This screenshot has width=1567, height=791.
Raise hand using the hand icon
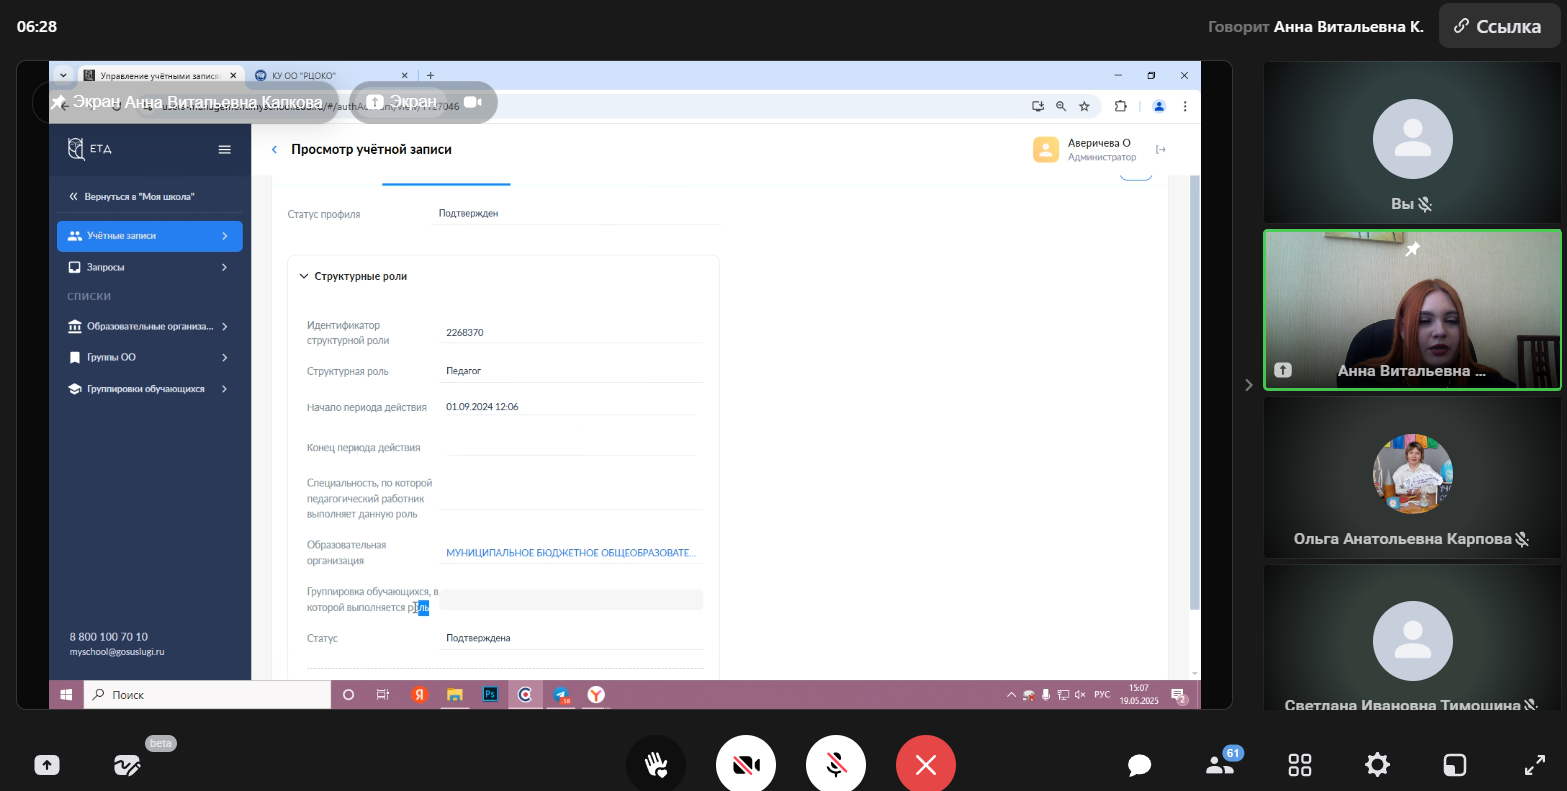(x=656, y=765)
